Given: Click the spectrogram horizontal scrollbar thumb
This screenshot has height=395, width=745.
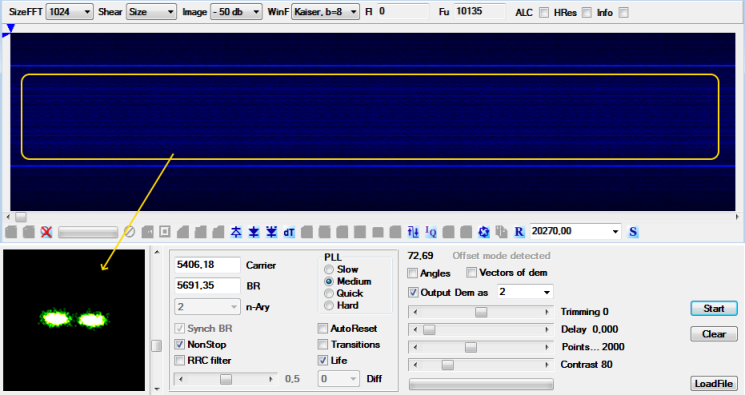Looking at the screenshot, I should pos(21,217).
